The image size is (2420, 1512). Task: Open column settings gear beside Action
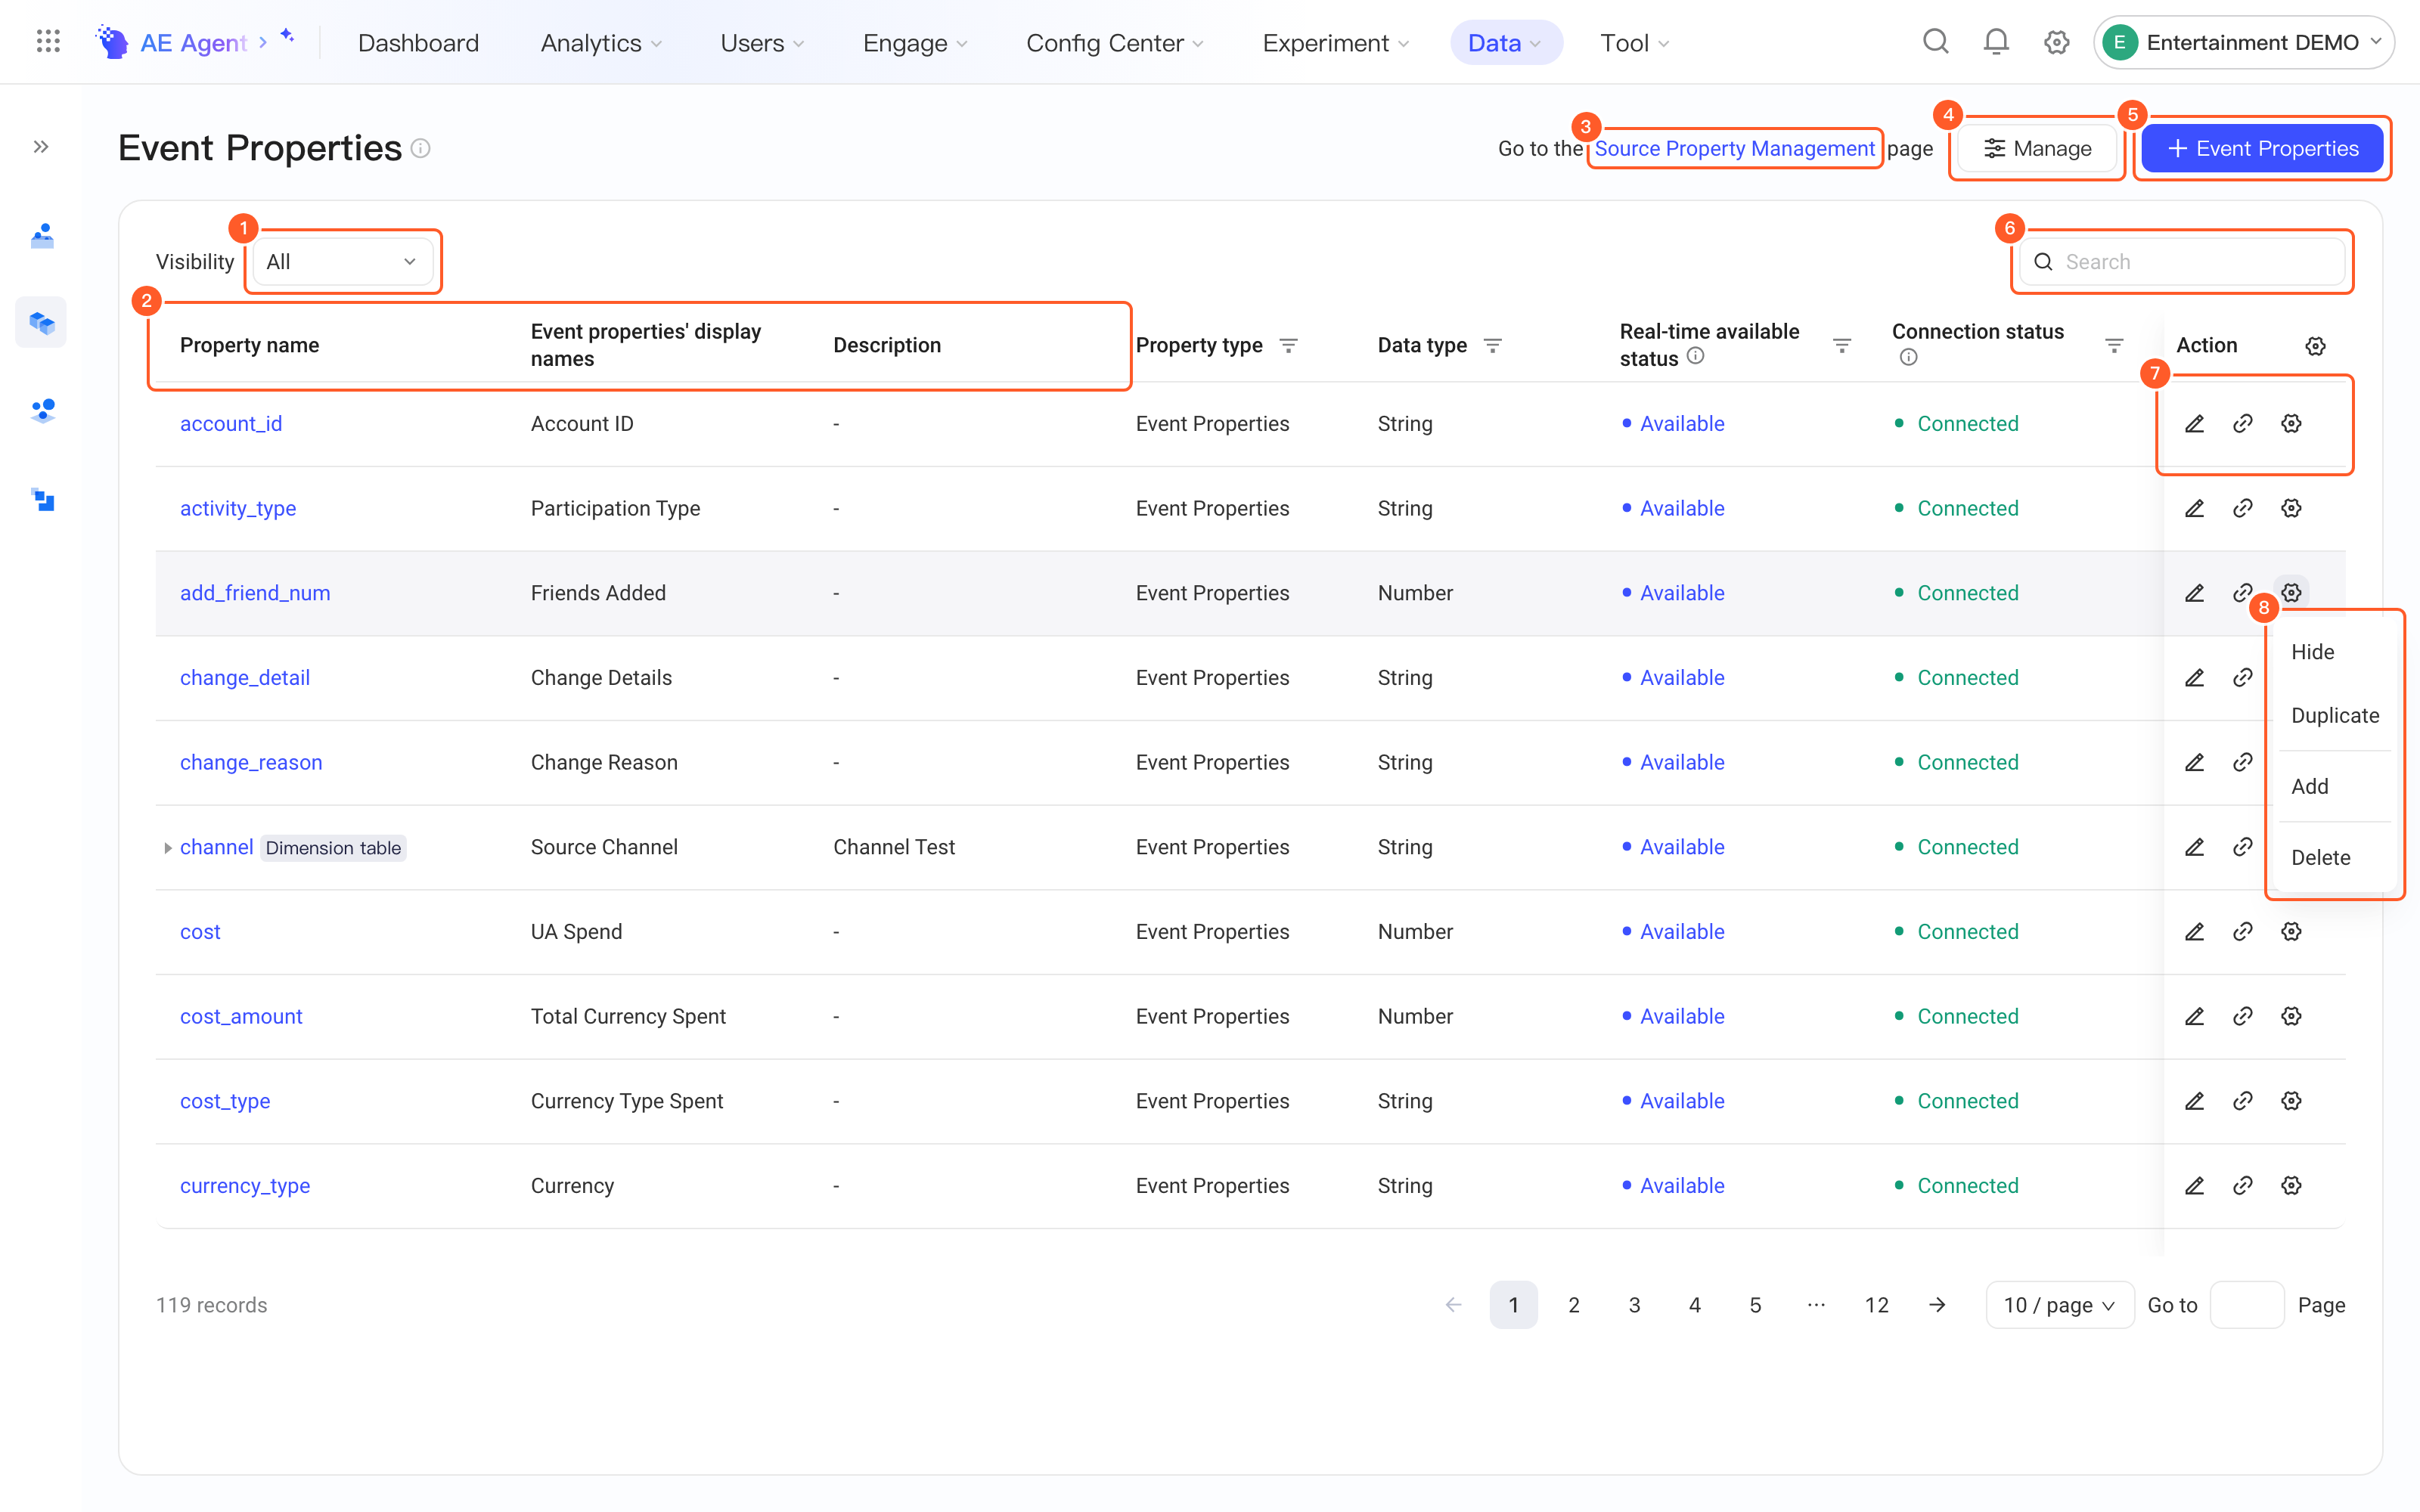coord(2315,346)
